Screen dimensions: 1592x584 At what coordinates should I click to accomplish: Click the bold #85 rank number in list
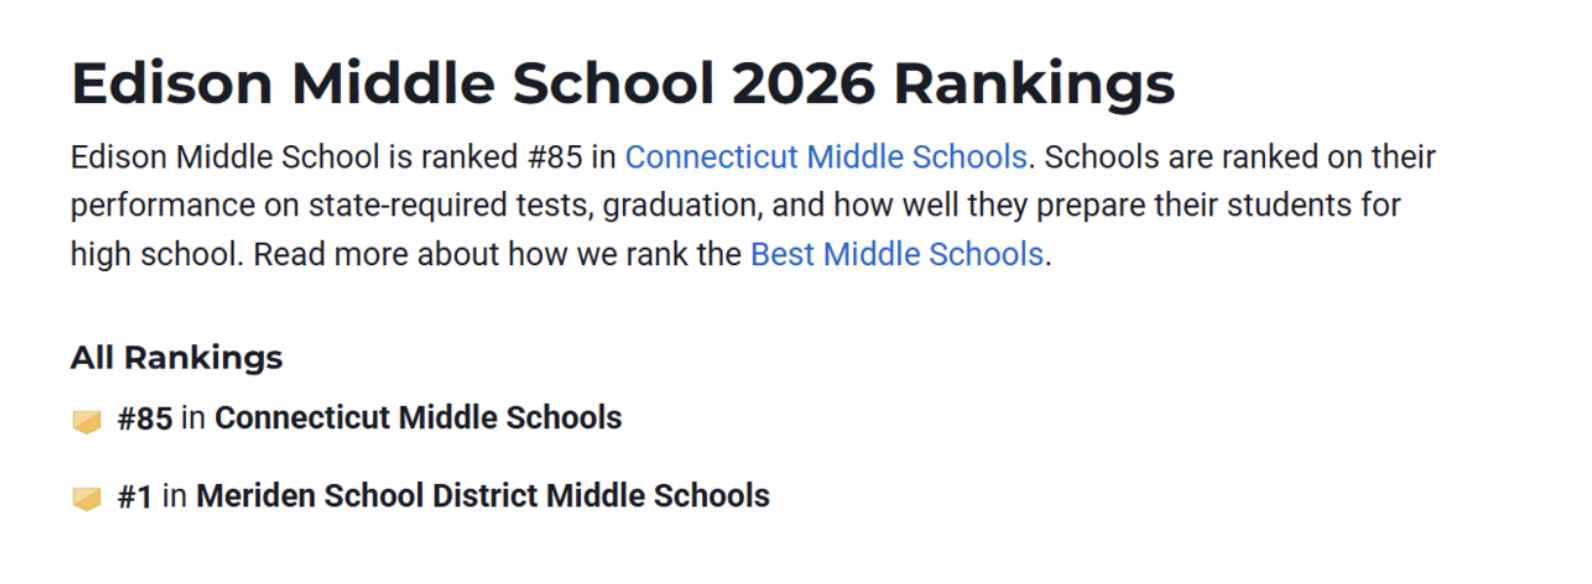pyautogui.click(x=145, y=418)
